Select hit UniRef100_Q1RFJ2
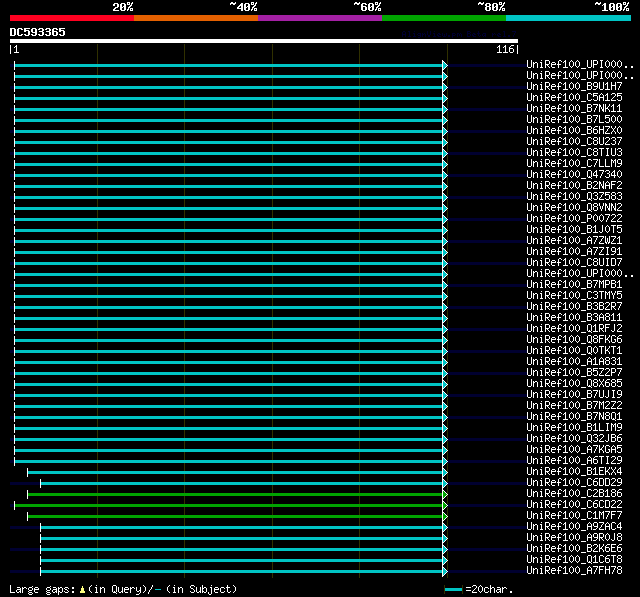Screen dimensions: 640x597 point(574,329)
